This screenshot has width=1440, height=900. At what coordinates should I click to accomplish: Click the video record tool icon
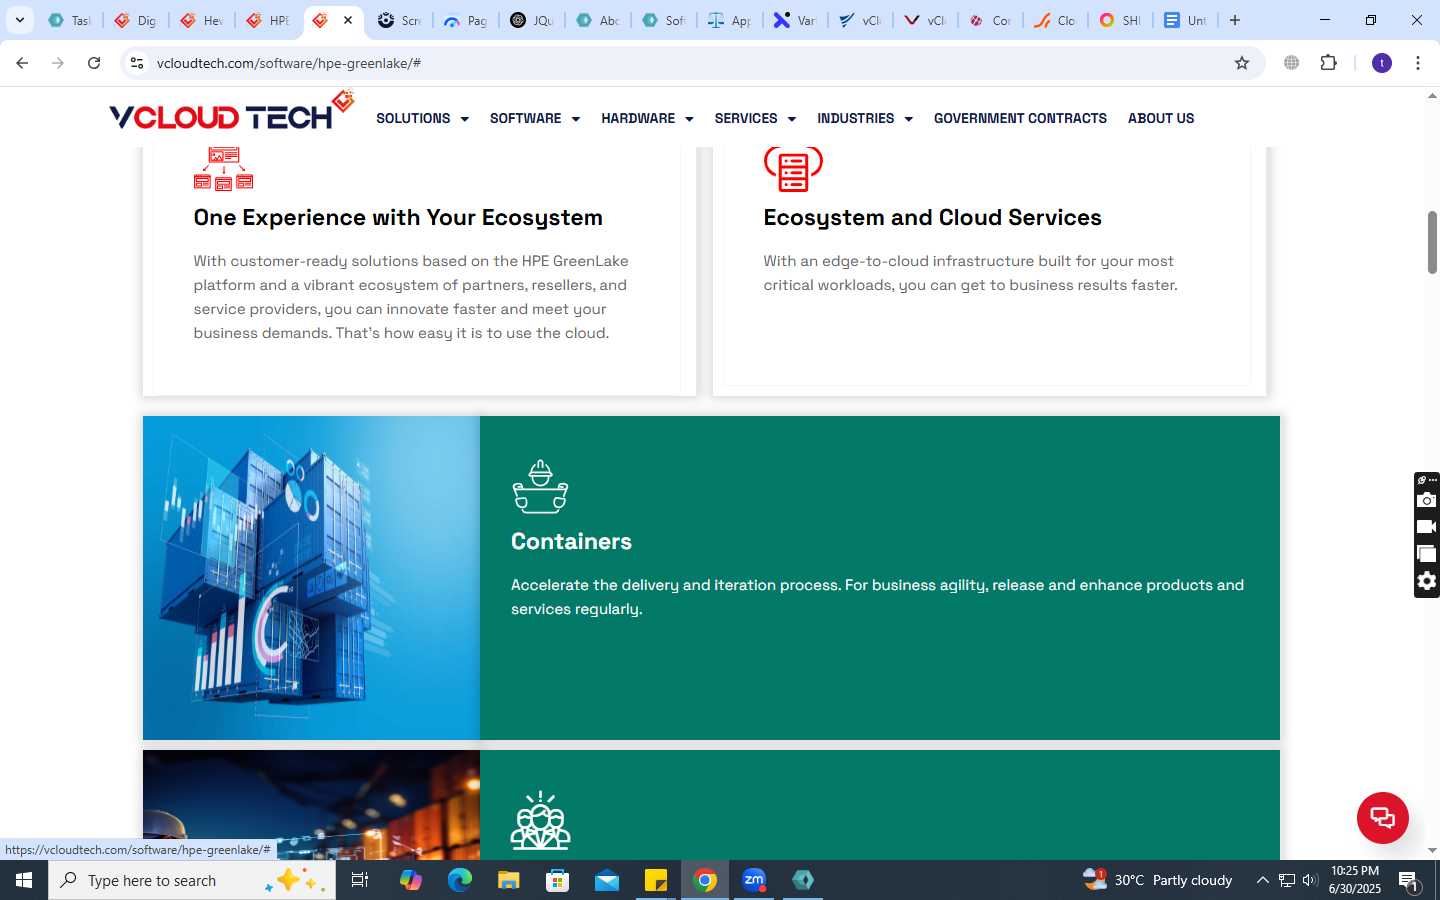click(1427, 527)
